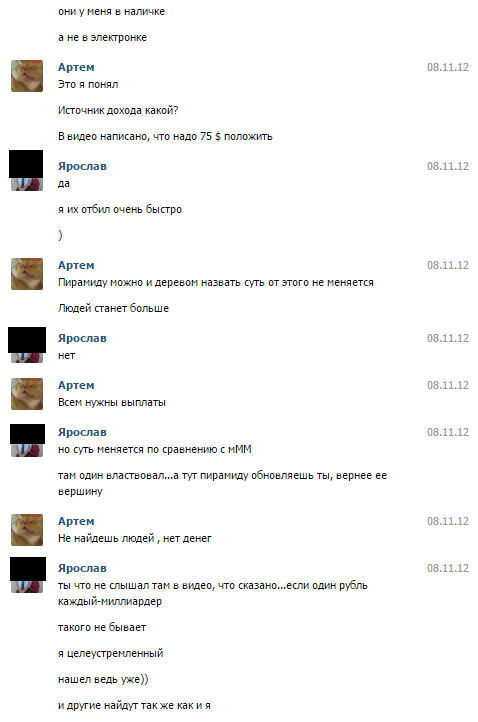Open Артем's avatar beside "Пирамиду можно и деревом назвать"
Image resolution: width=478 pixels, height=722 pixels.
click(x=27, y=274)
